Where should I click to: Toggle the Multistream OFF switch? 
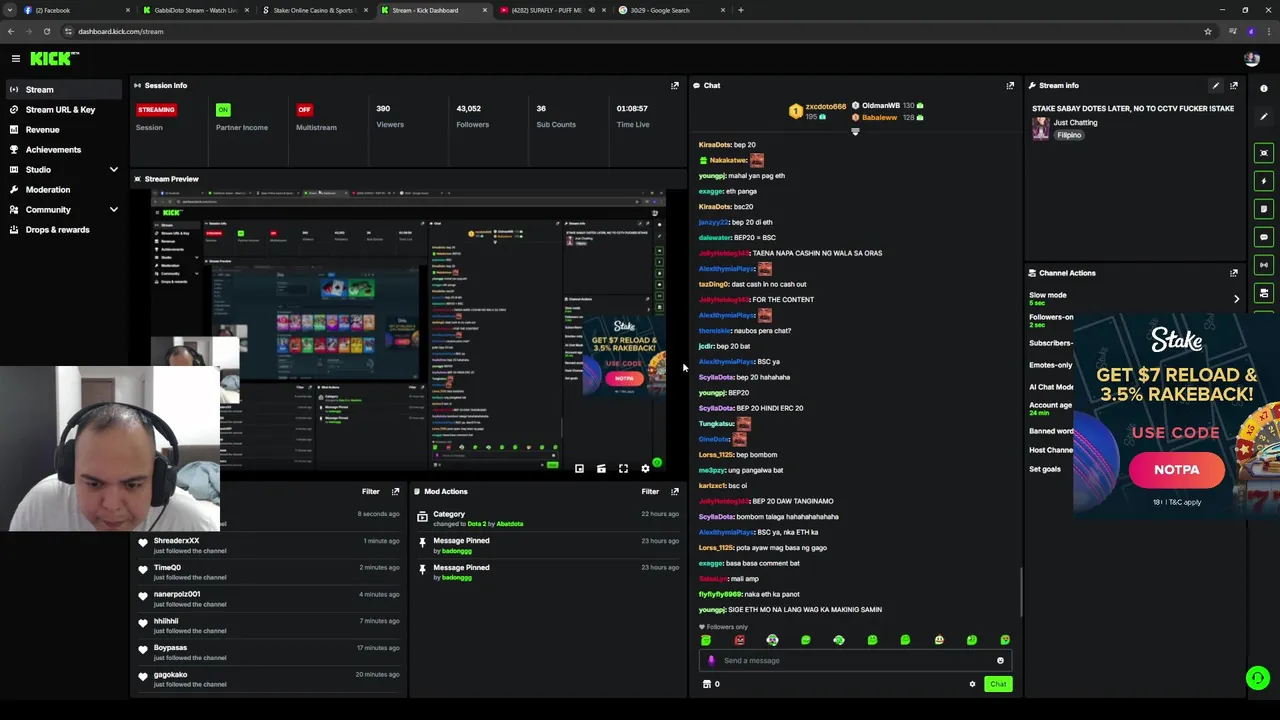304,109
